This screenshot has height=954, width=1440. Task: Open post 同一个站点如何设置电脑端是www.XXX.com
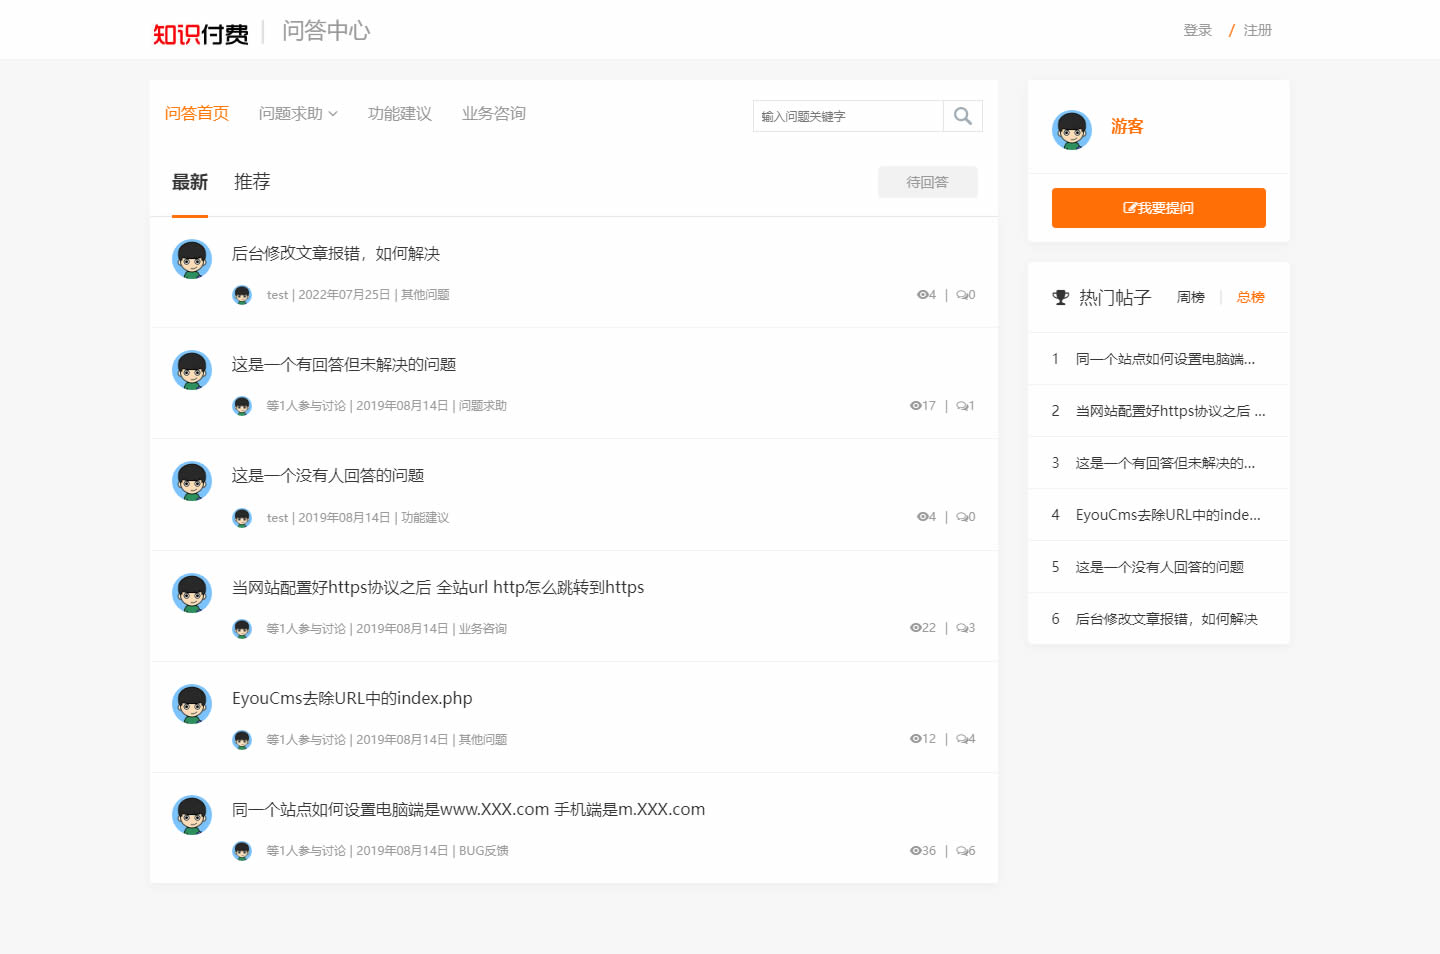pos(469,810)
